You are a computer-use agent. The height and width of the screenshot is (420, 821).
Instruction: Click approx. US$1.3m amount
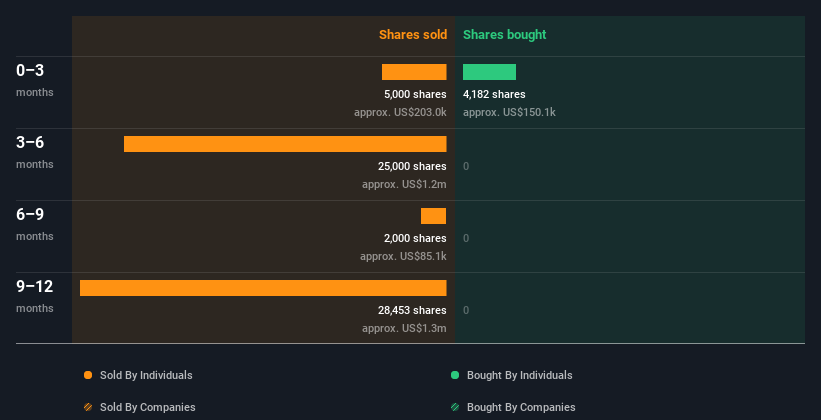tap(404, 328)
